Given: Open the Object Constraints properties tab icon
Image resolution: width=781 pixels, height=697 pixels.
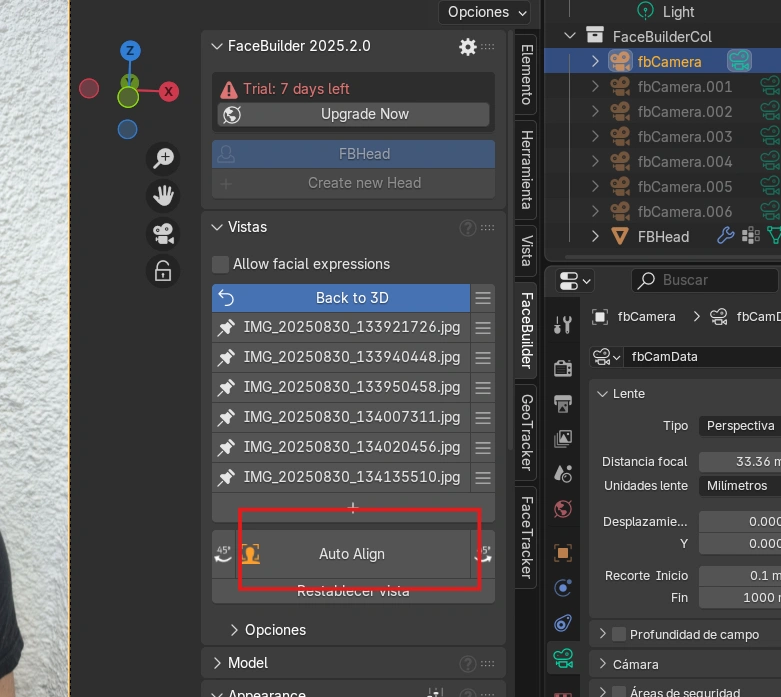Looking at the screenshot, I should click(563, 623).
